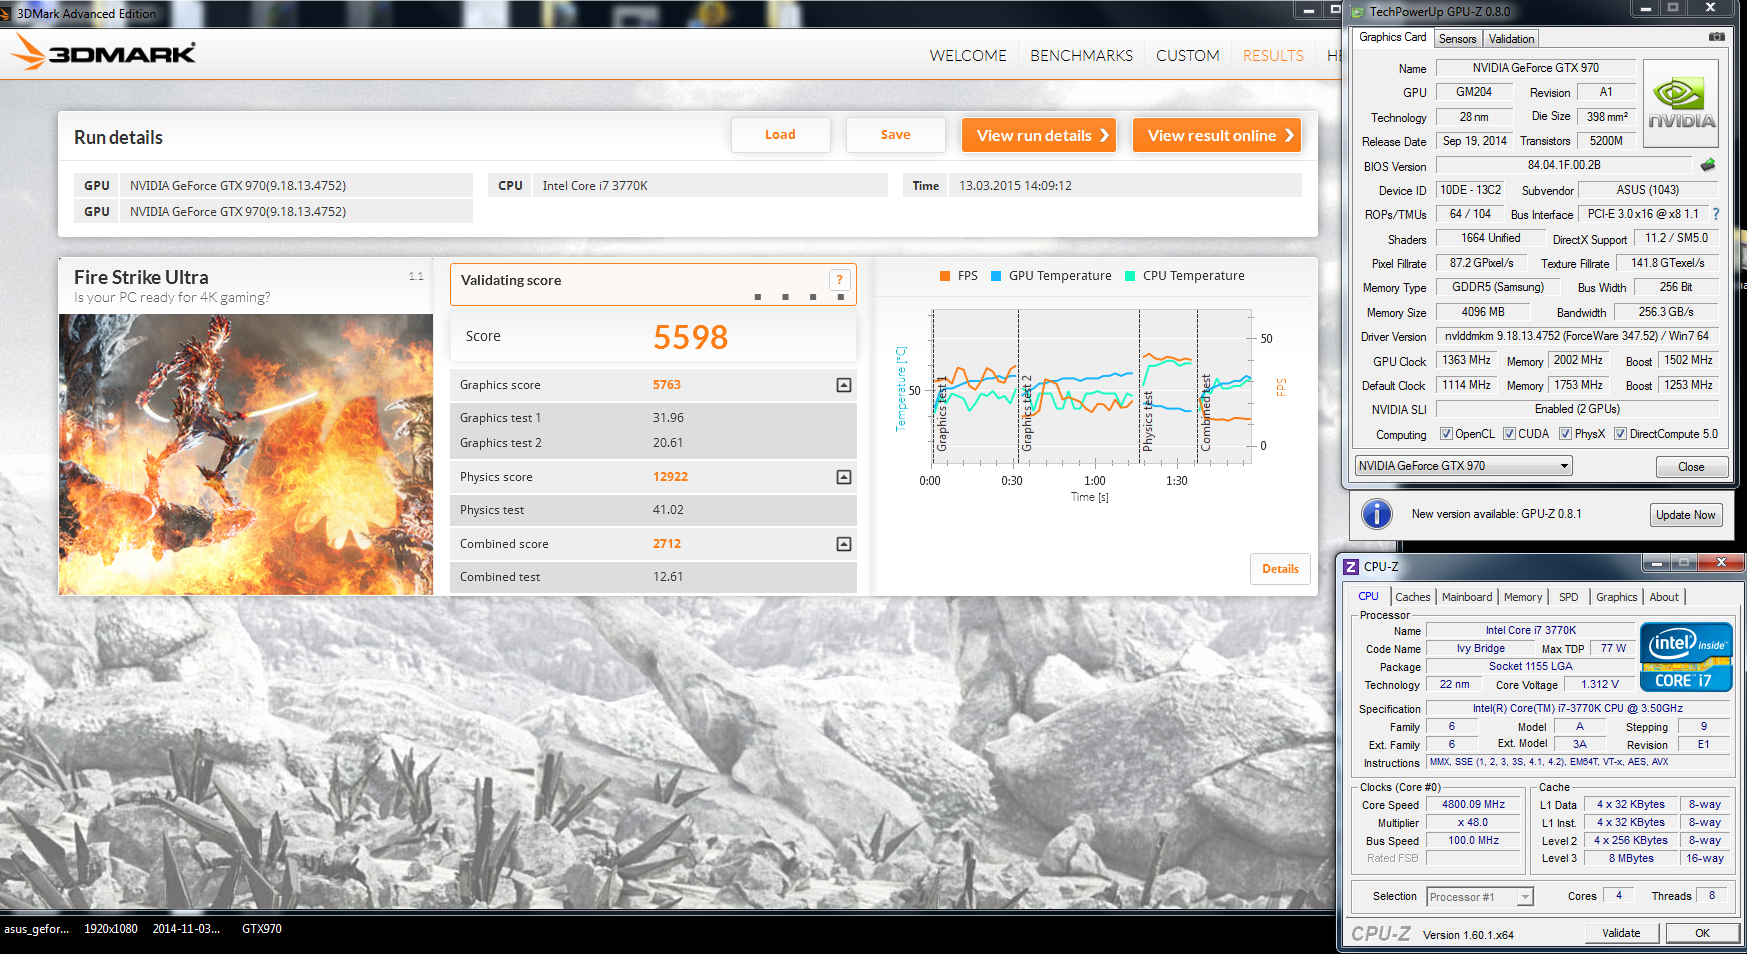
Task: Open the Caches tab in CPU-Z
Action: 1413,597
